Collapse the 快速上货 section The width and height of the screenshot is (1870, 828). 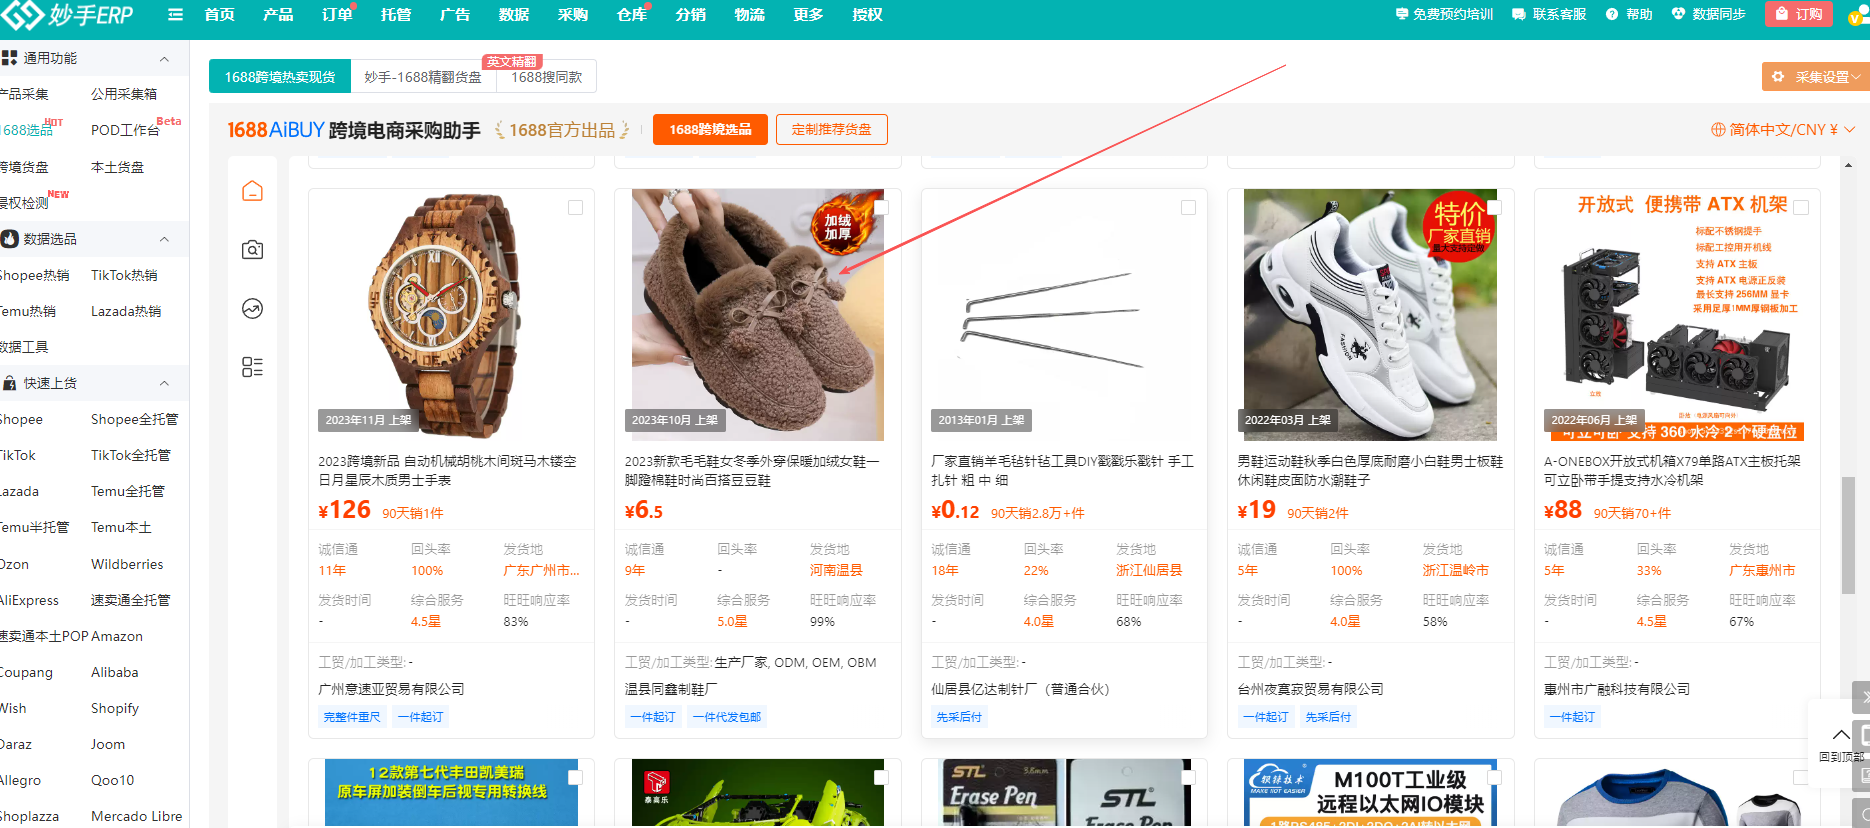tap(165, 383)
